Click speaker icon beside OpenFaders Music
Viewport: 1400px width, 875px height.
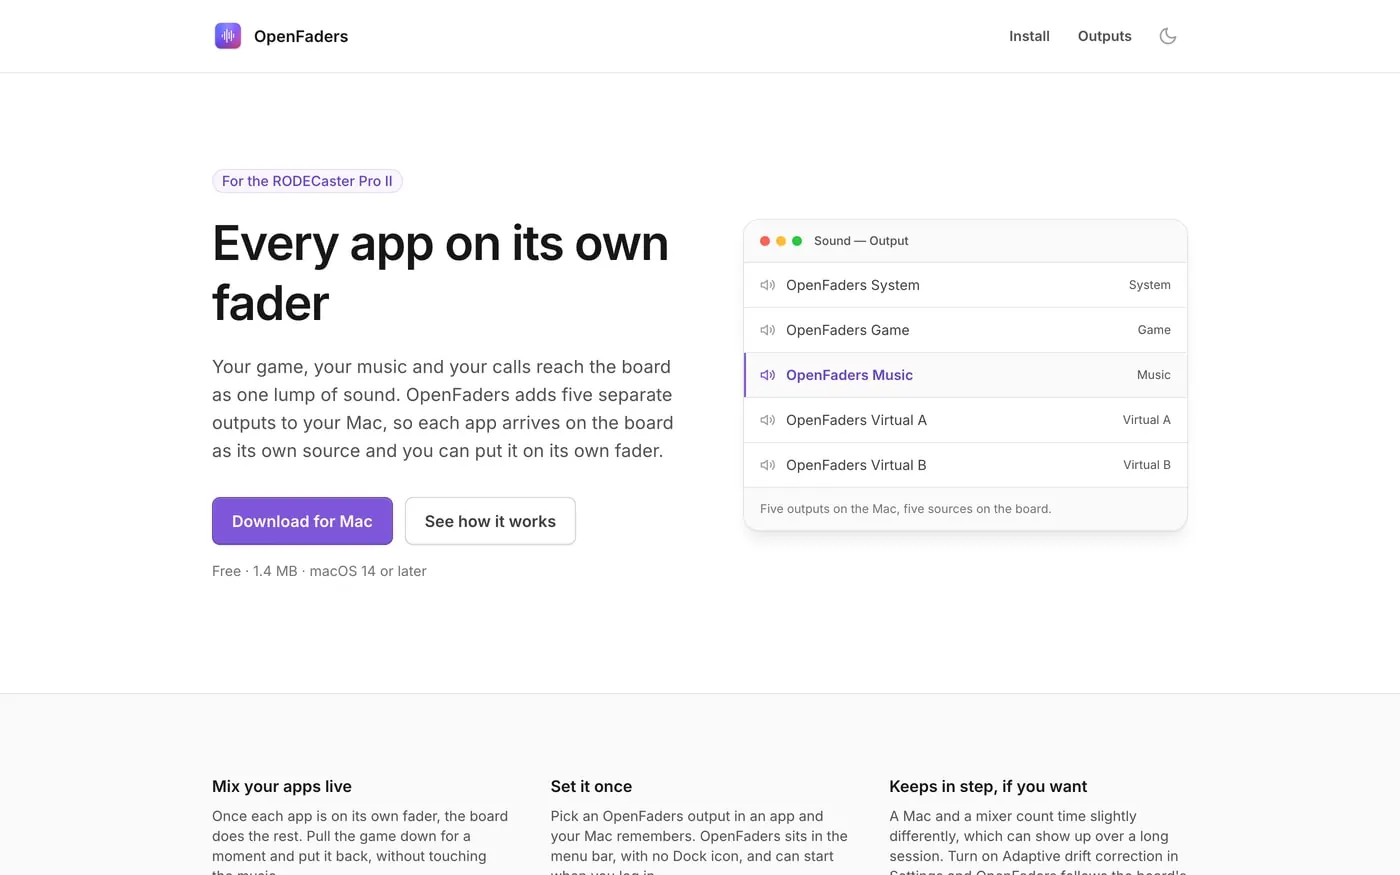[x=768, y=375]
